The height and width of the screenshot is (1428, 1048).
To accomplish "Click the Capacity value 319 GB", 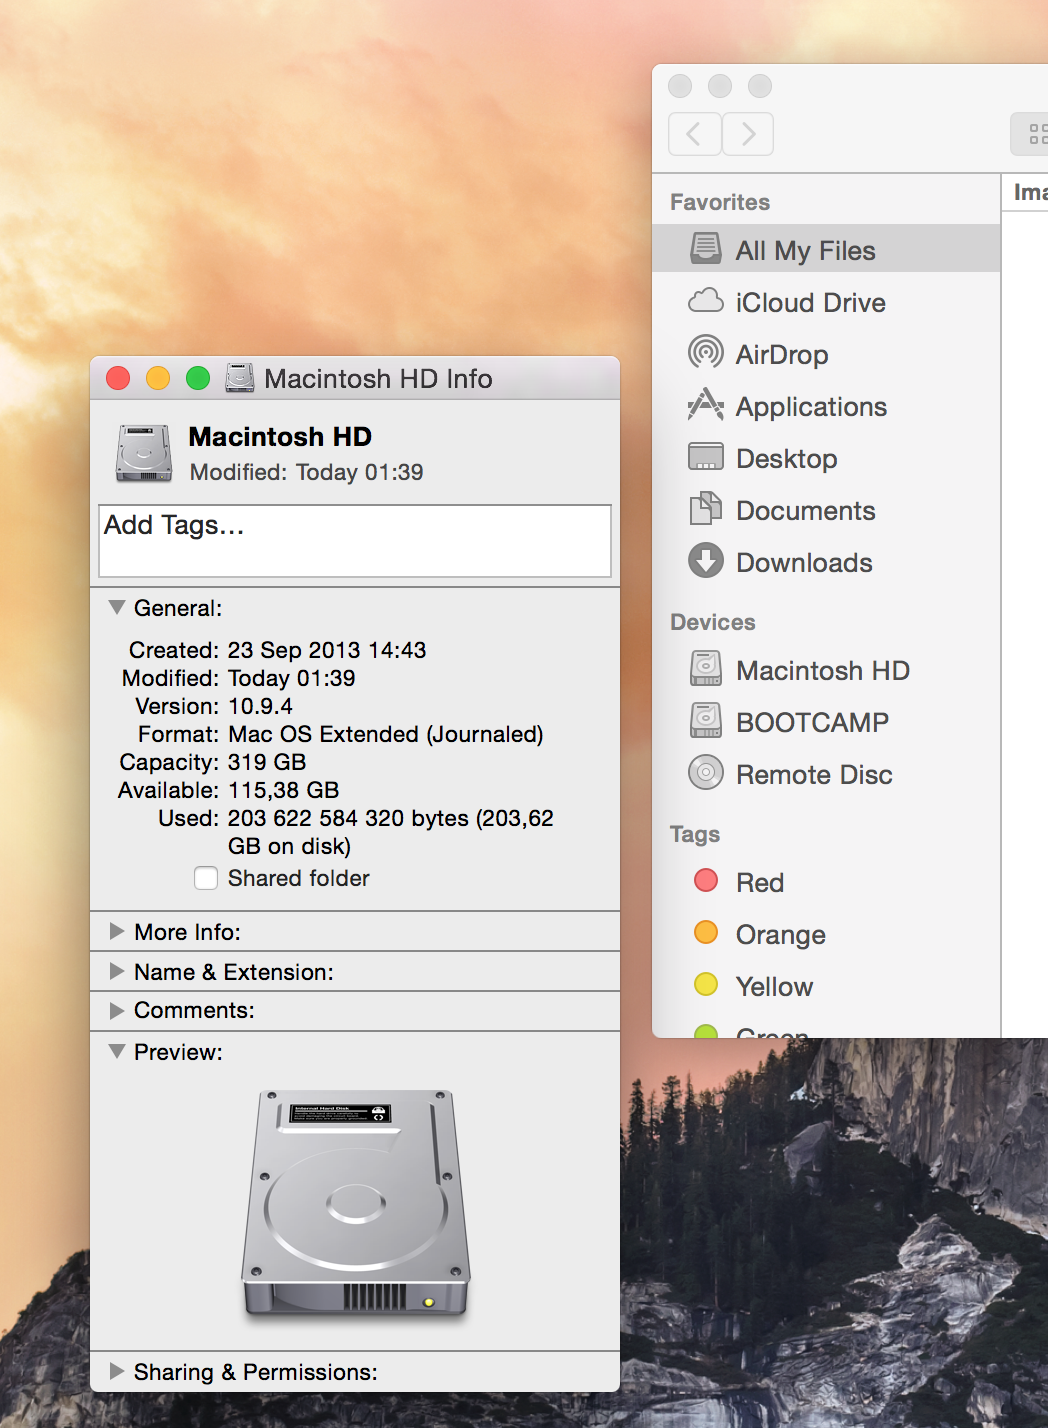I will pyautogui.click(x=267, y=762).
